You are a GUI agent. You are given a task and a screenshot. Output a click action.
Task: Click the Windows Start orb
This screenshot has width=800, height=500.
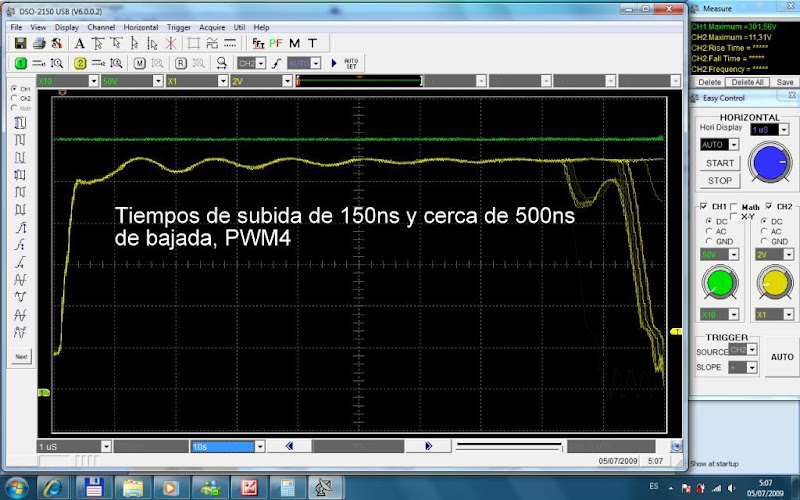pyautogui.click(x=16, y=488)
